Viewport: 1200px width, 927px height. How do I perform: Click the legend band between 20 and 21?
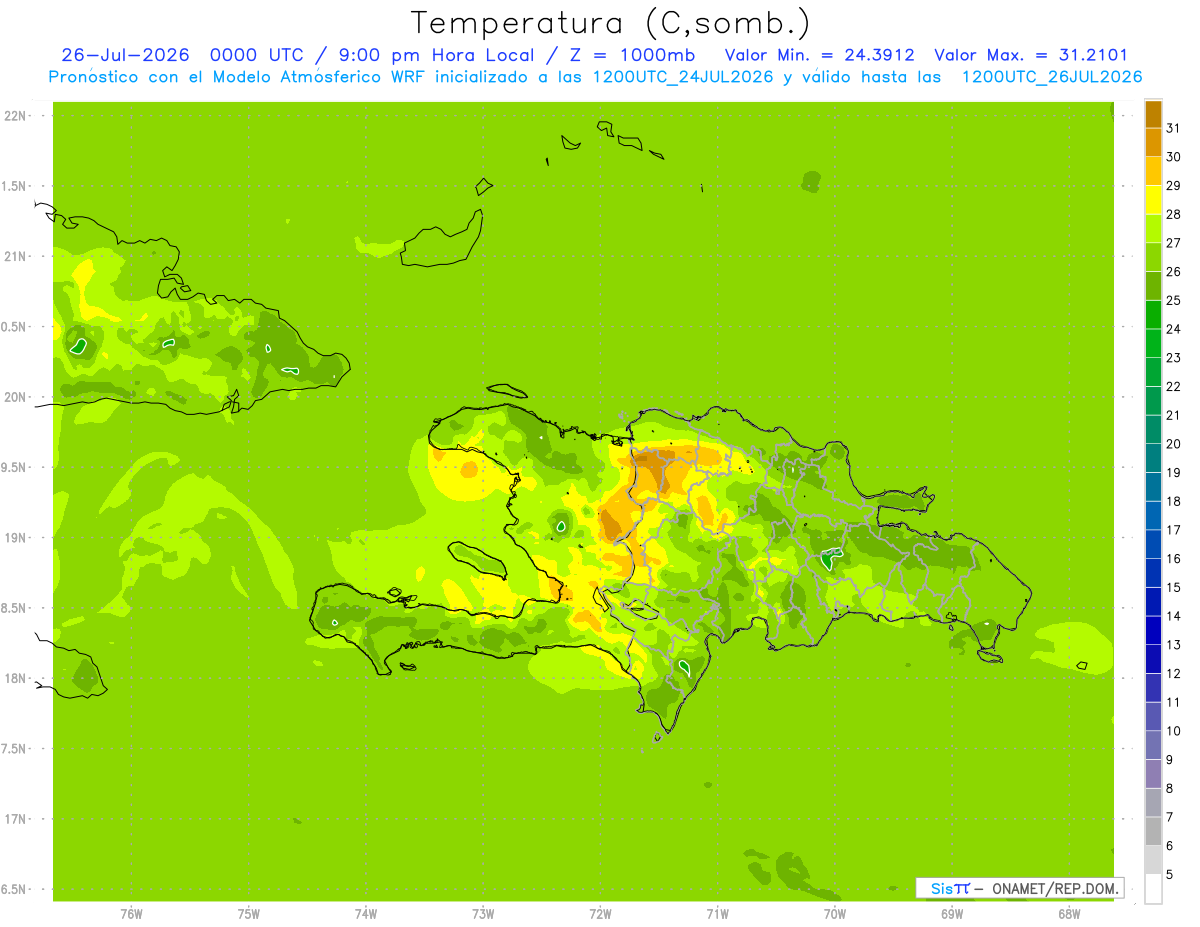tap(1153, 430)
